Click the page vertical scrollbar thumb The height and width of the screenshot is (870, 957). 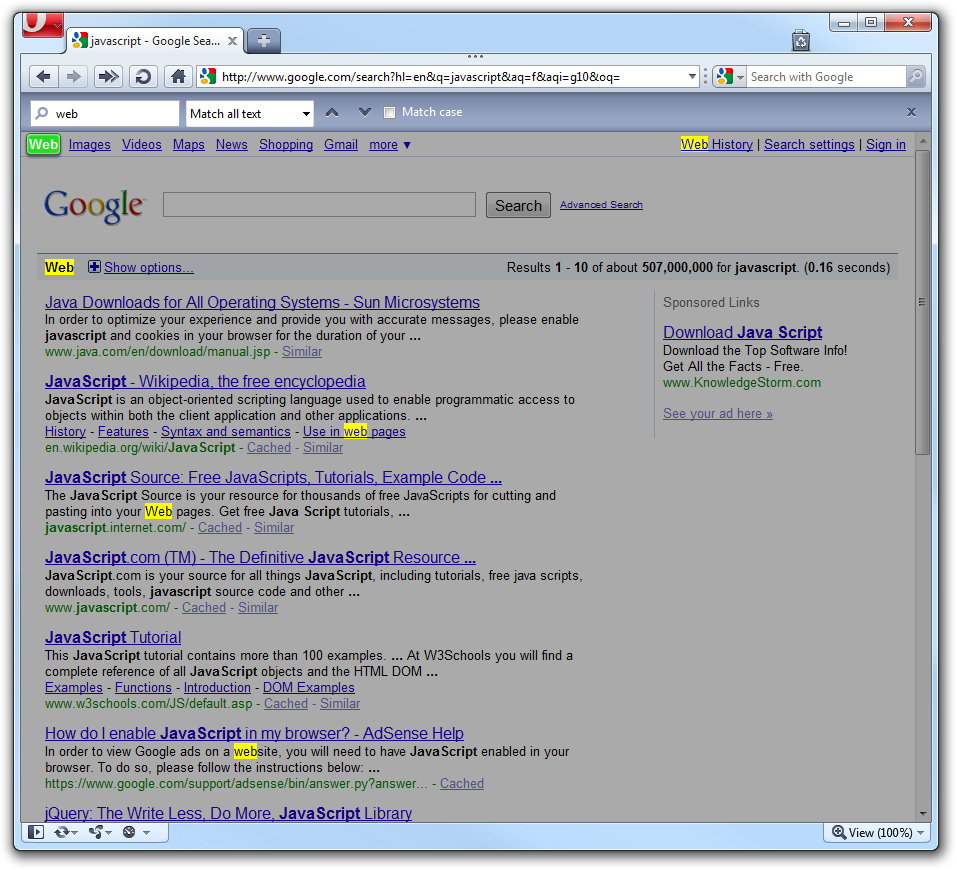point(922,302)
